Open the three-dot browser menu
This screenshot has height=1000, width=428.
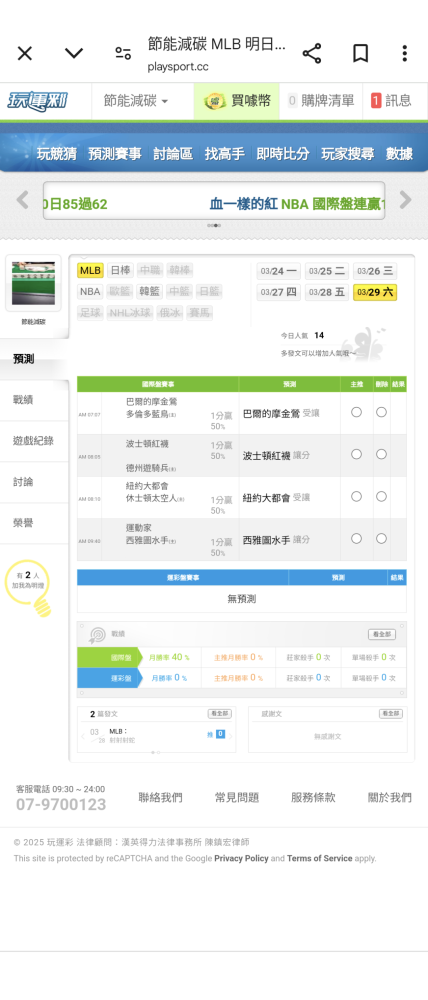(404, 54)
